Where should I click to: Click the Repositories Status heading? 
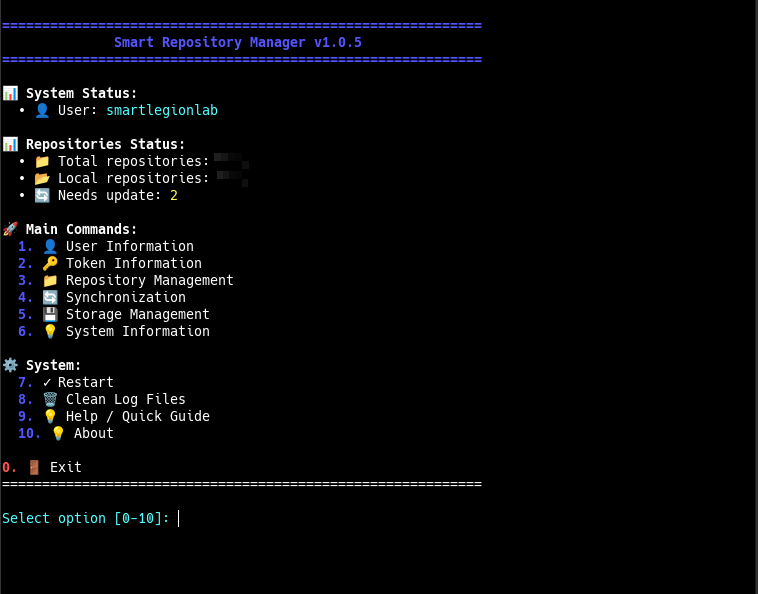pyautogui.click(x=105, y=144)
